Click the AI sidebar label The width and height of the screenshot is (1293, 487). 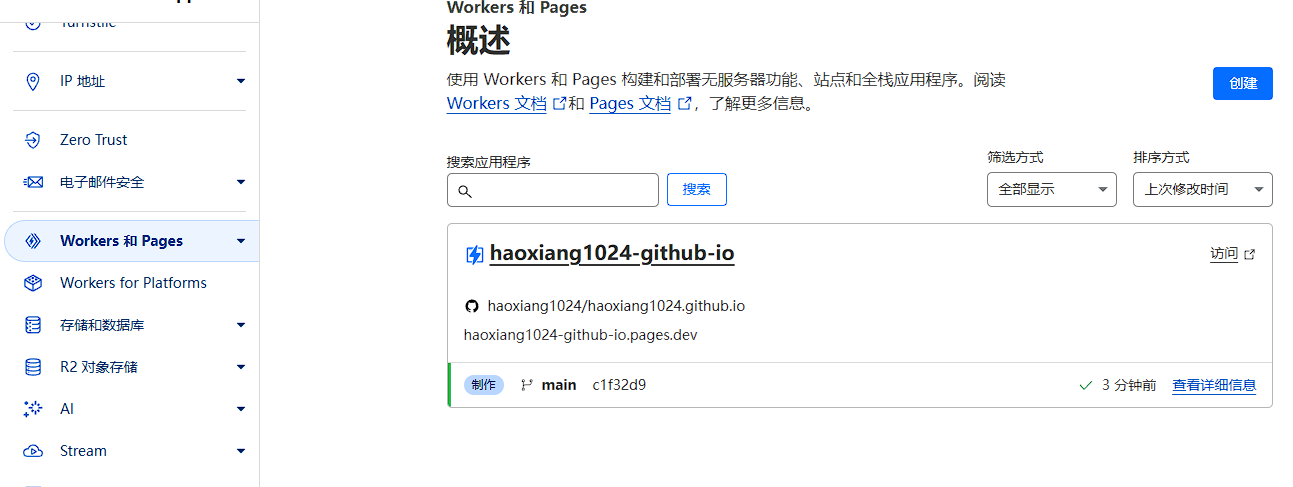point(67,409)
